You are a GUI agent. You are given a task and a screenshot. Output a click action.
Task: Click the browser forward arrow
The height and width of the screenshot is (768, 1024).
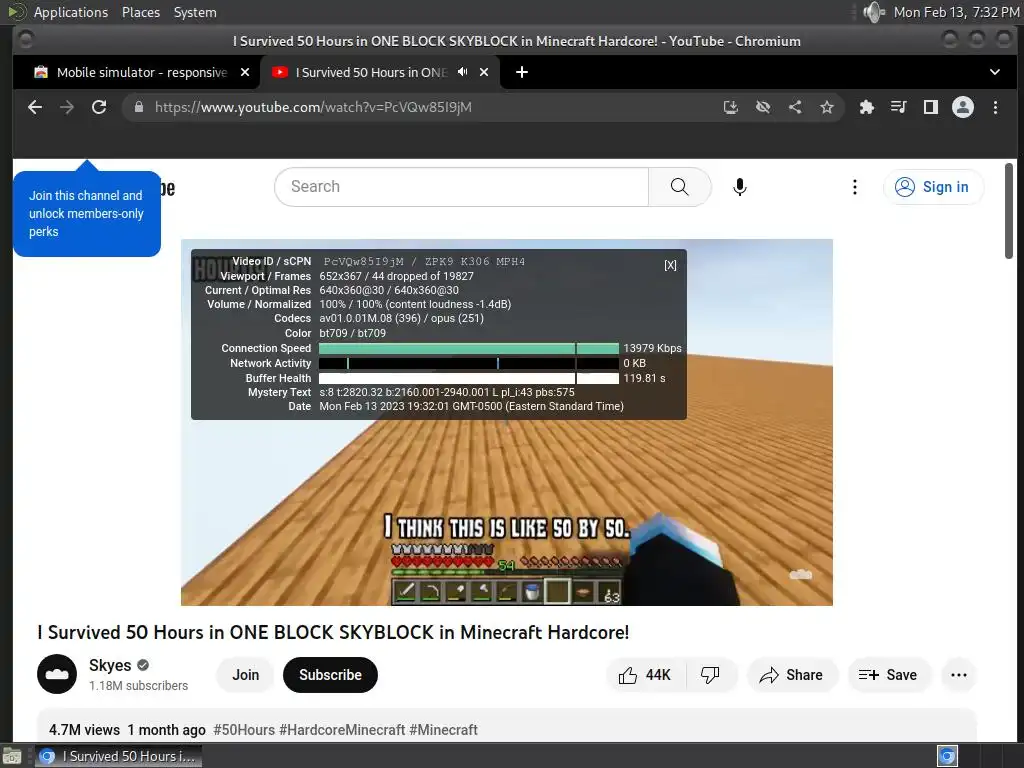[x=67, y=107]
